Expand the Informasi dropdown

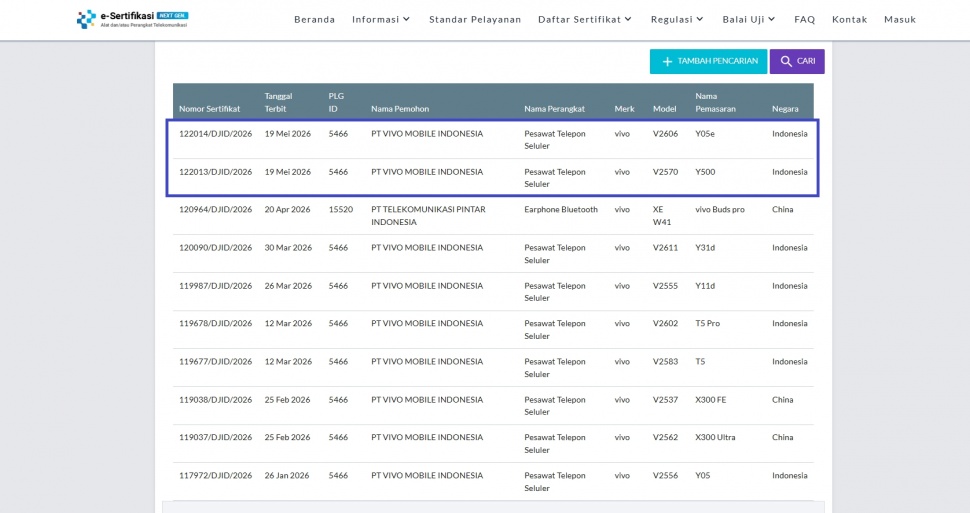tap(381, 19)
